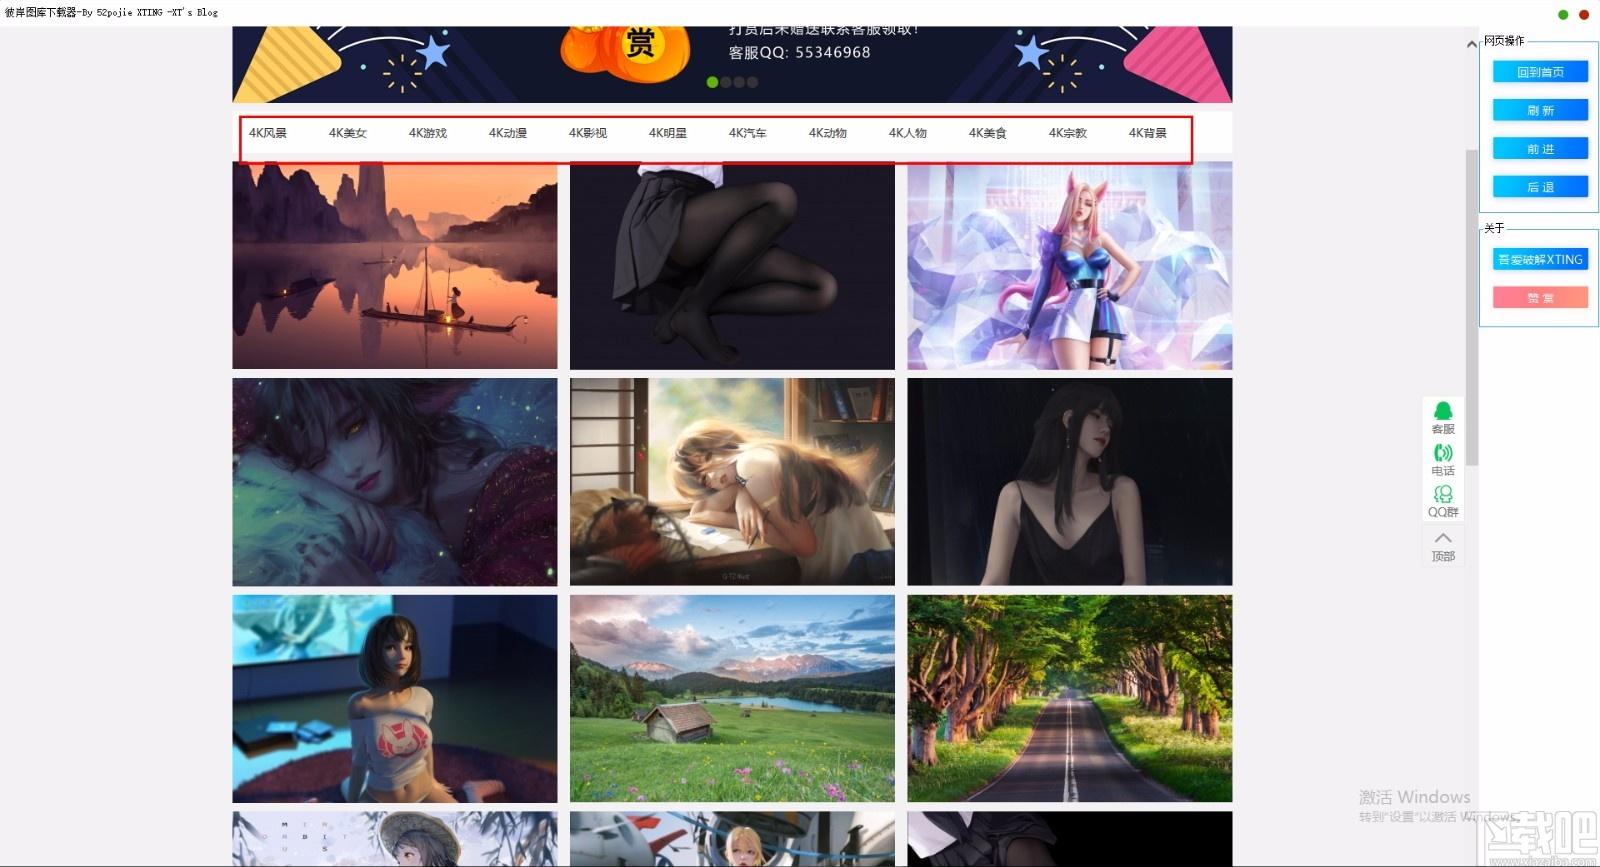Click the 刷新 refresh button
The image size is (1600, 867).
[x=1540, y=110]
